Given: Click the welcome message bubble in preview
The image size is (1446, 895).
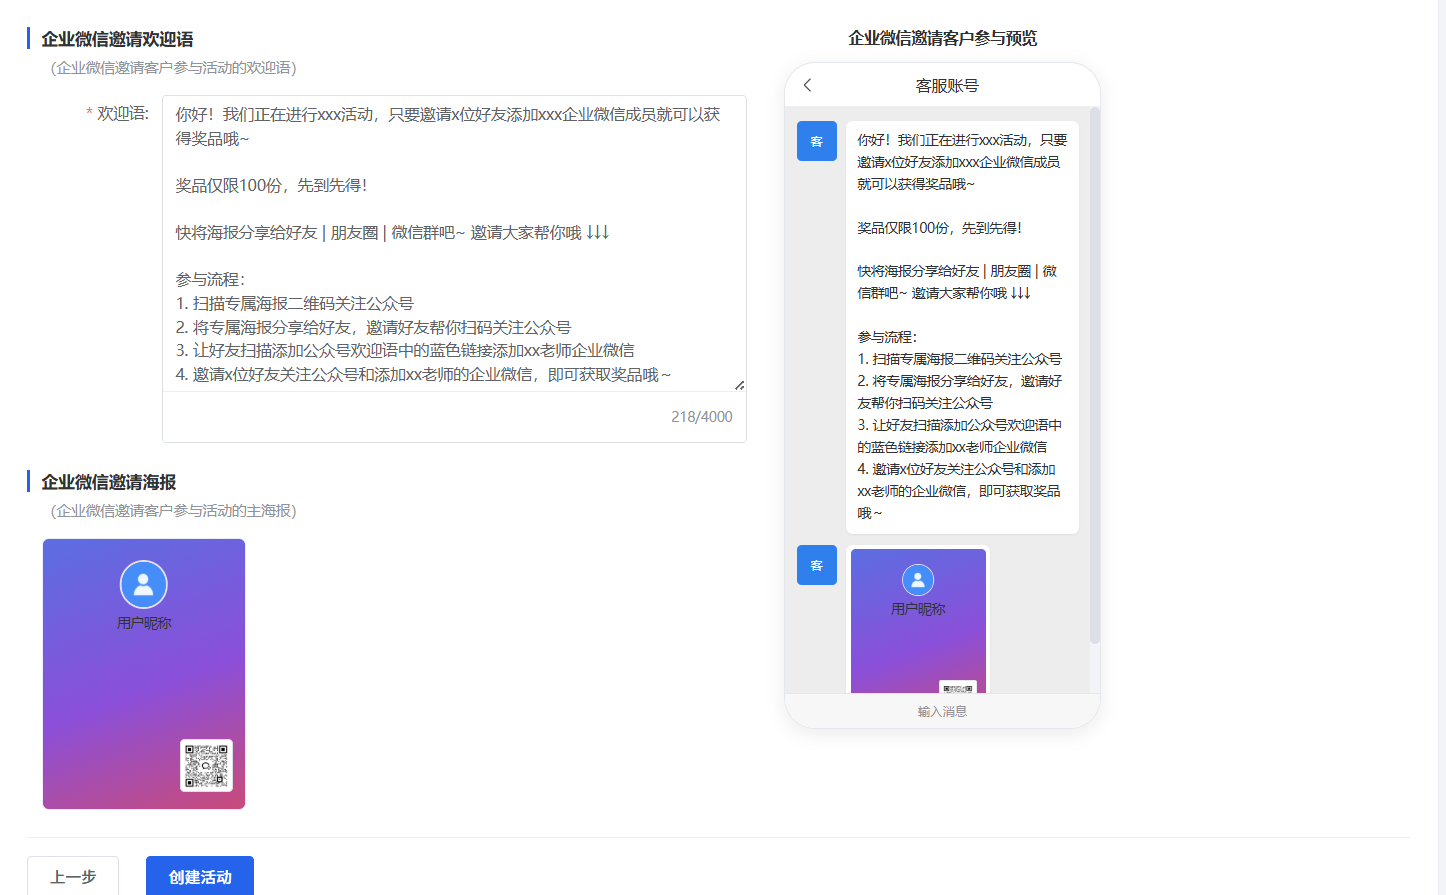Looking at the screenshot, I should 962,327.
